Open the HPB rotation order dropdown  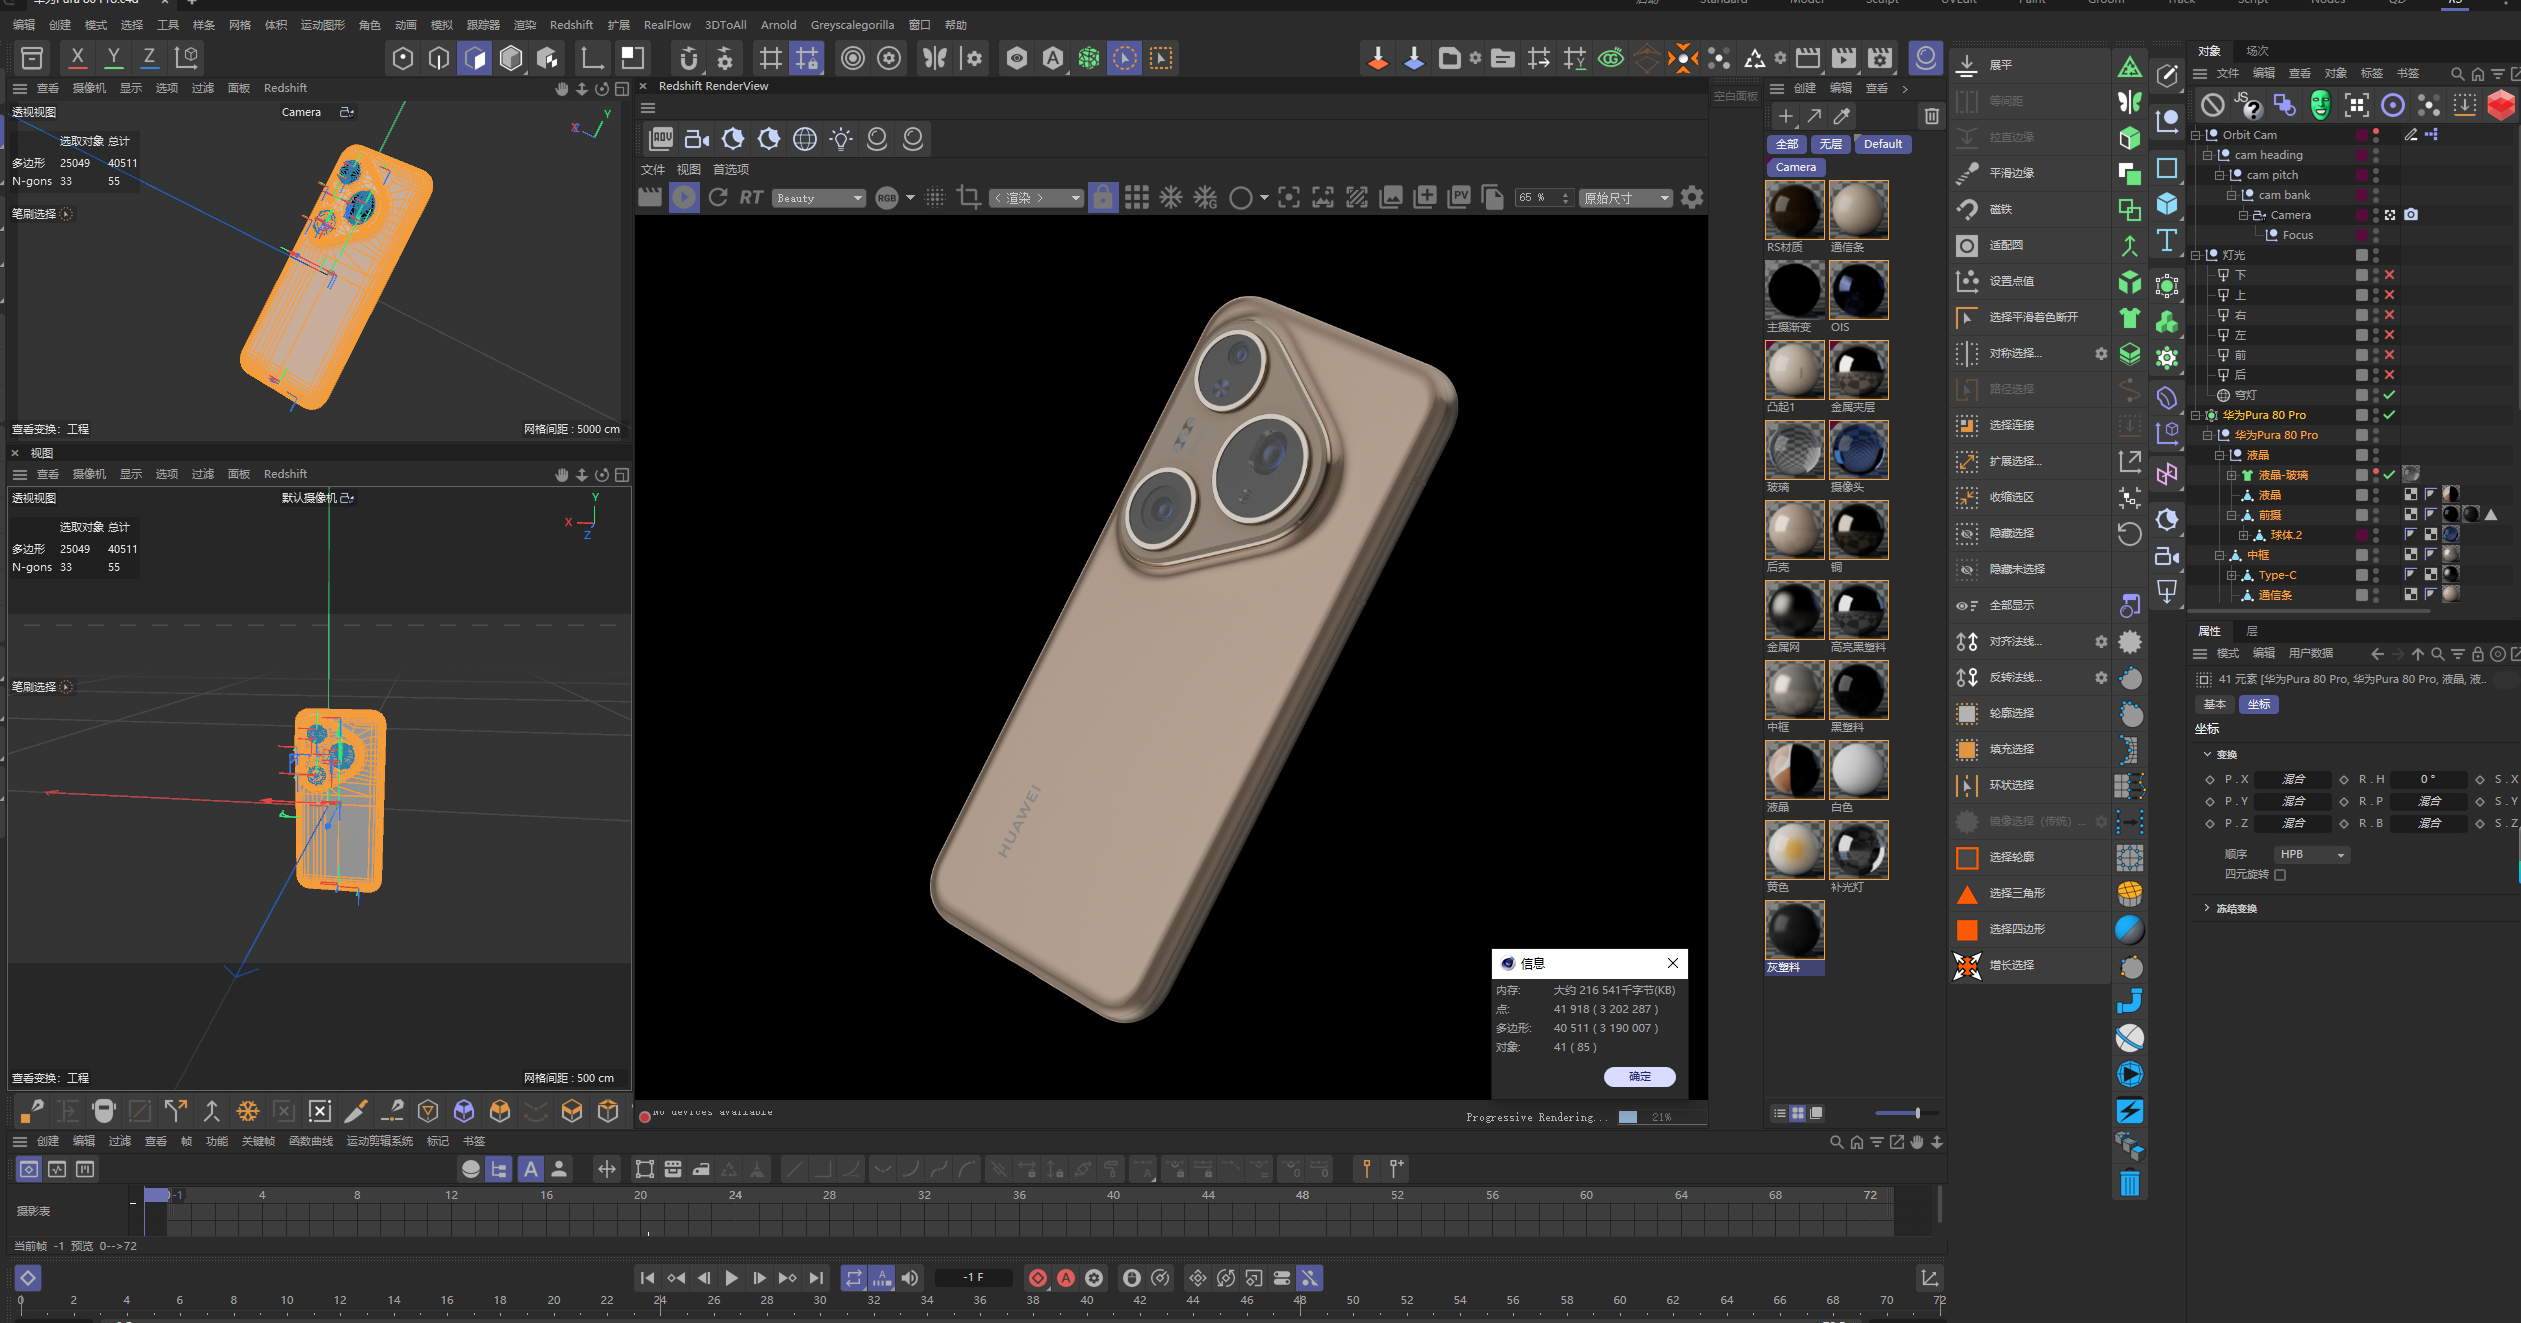pos(2312,855)
